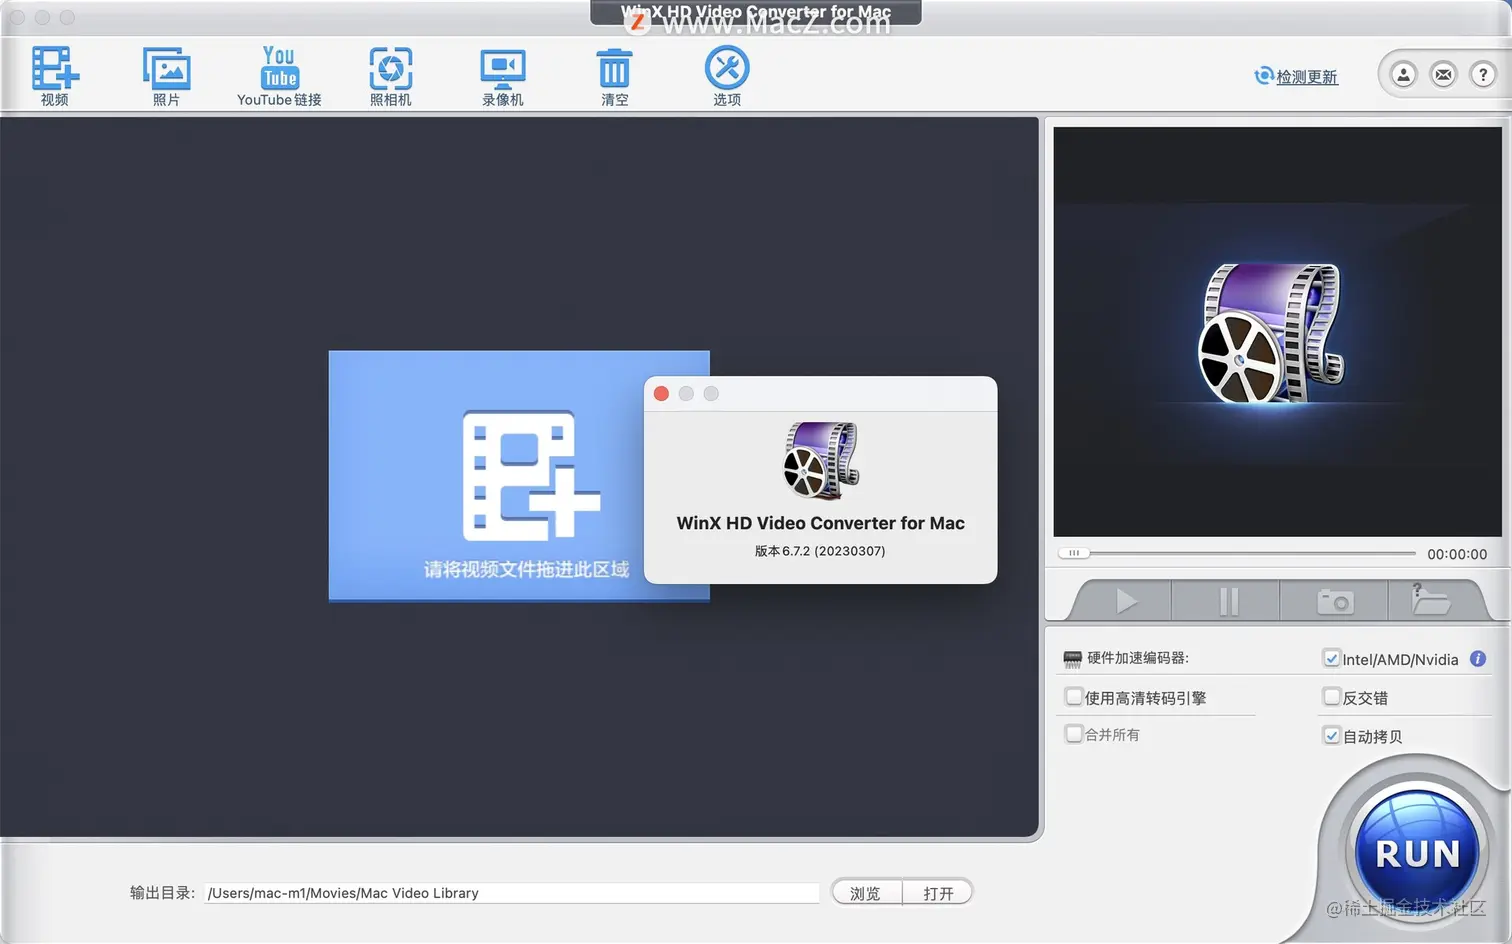
Task: Click the info icon beside Intel/AMD/Nvidia
Action: click(x=1477, y=659)
